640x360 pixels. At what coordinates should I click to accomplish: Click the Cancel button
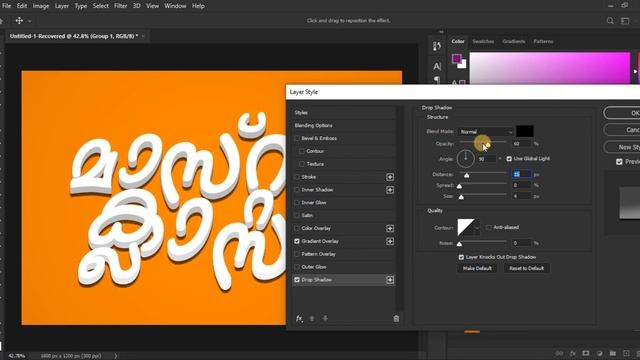622,130
